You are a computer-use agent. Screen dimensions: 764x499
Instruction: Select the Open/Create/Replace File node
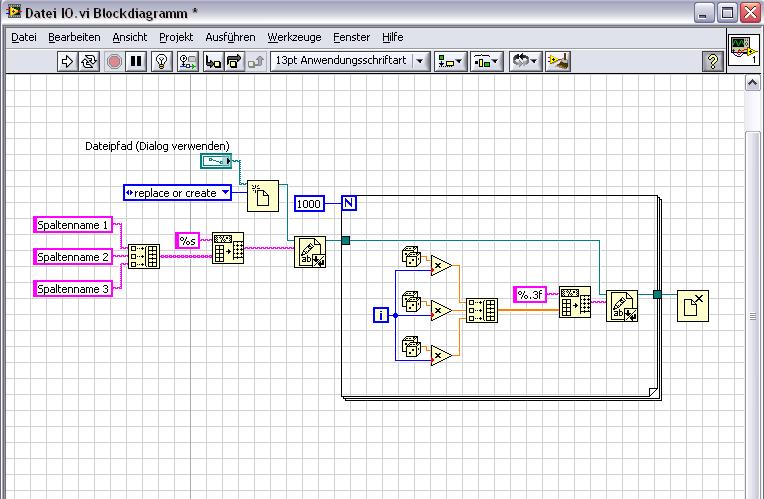point(263,195)
